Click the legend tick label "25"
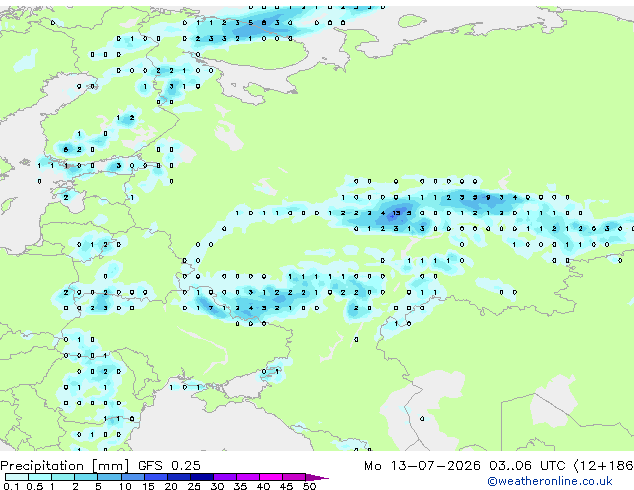 194,486
